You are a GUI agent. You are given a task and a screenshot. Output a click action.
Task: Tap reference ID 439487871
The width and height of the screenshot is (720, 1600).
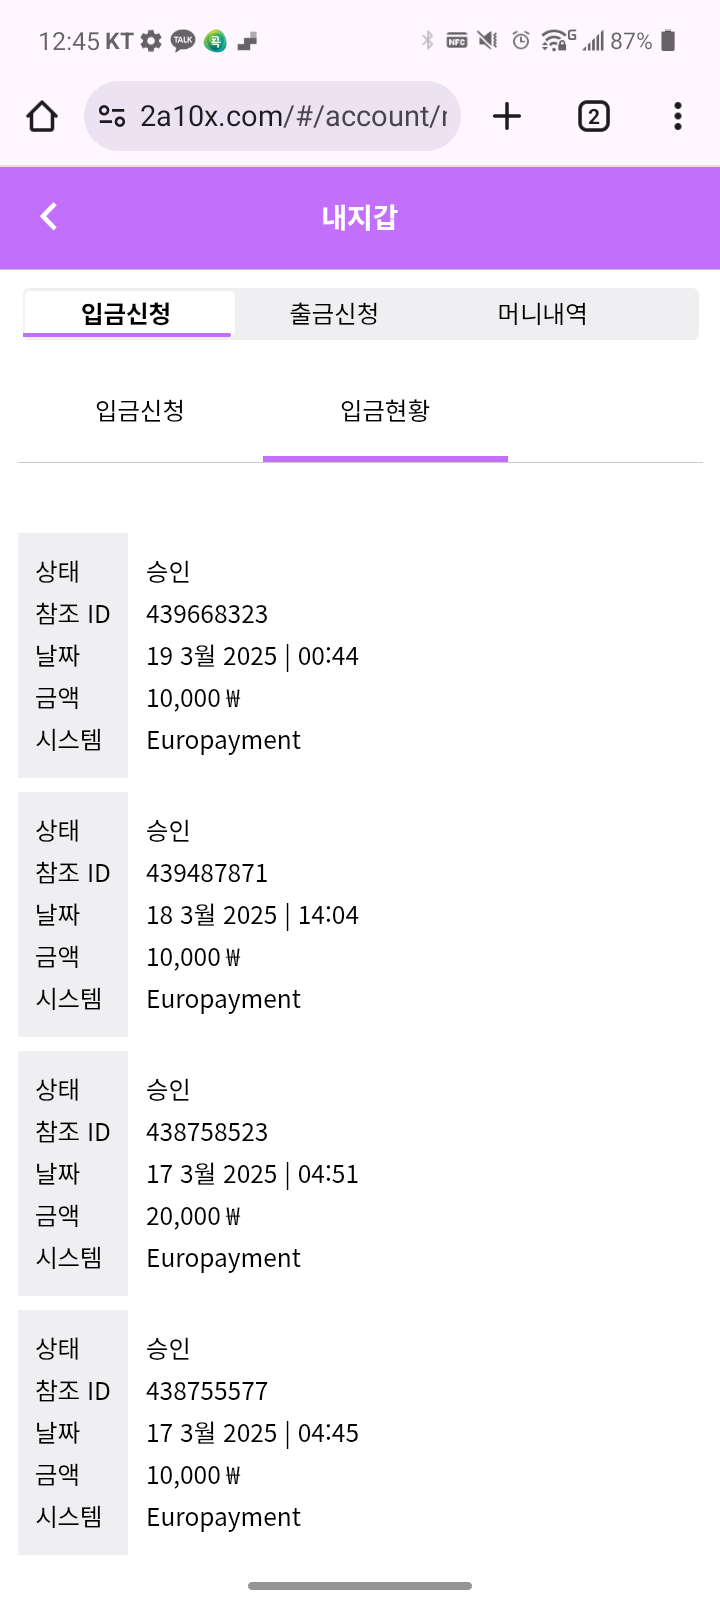[207, 873]
